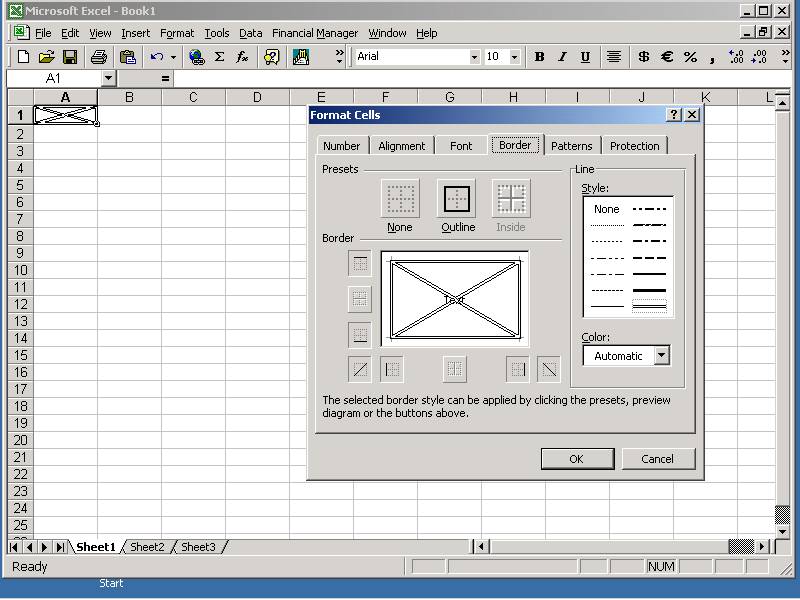Viewport: 800px width, 600px height.
Task: Cancel the Format Cells dialog
Action: (x=657, y=459)
